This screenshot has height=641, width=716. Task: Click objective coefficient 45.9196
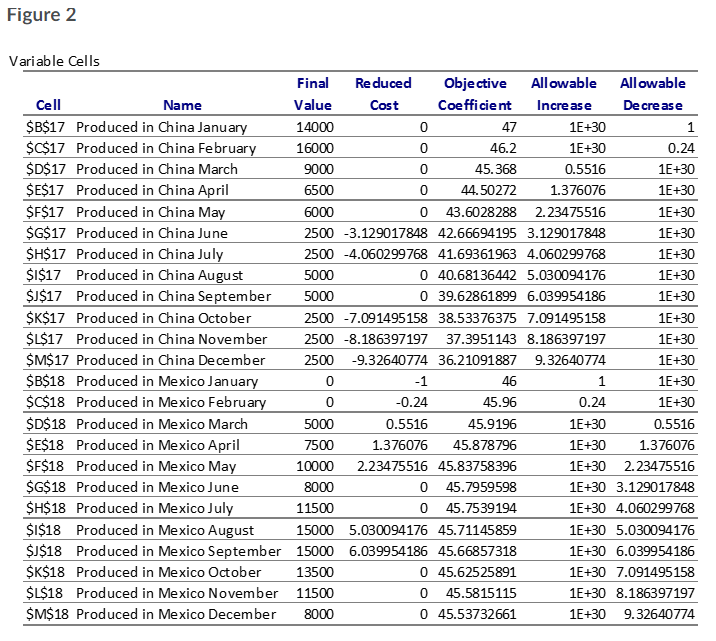pos(492,424)
